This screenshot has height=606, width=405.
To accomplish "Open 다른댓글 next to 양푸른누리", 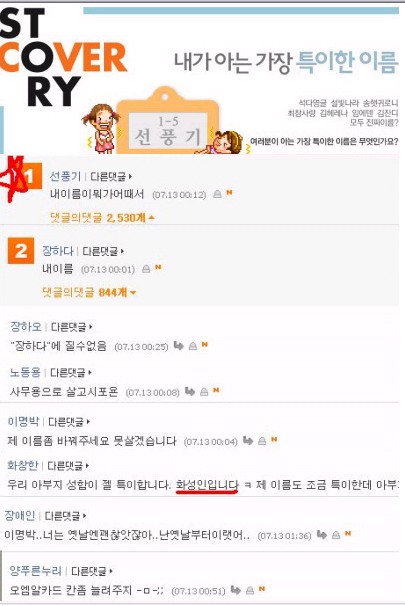I will pyautogui.click(x=92, y=571).
